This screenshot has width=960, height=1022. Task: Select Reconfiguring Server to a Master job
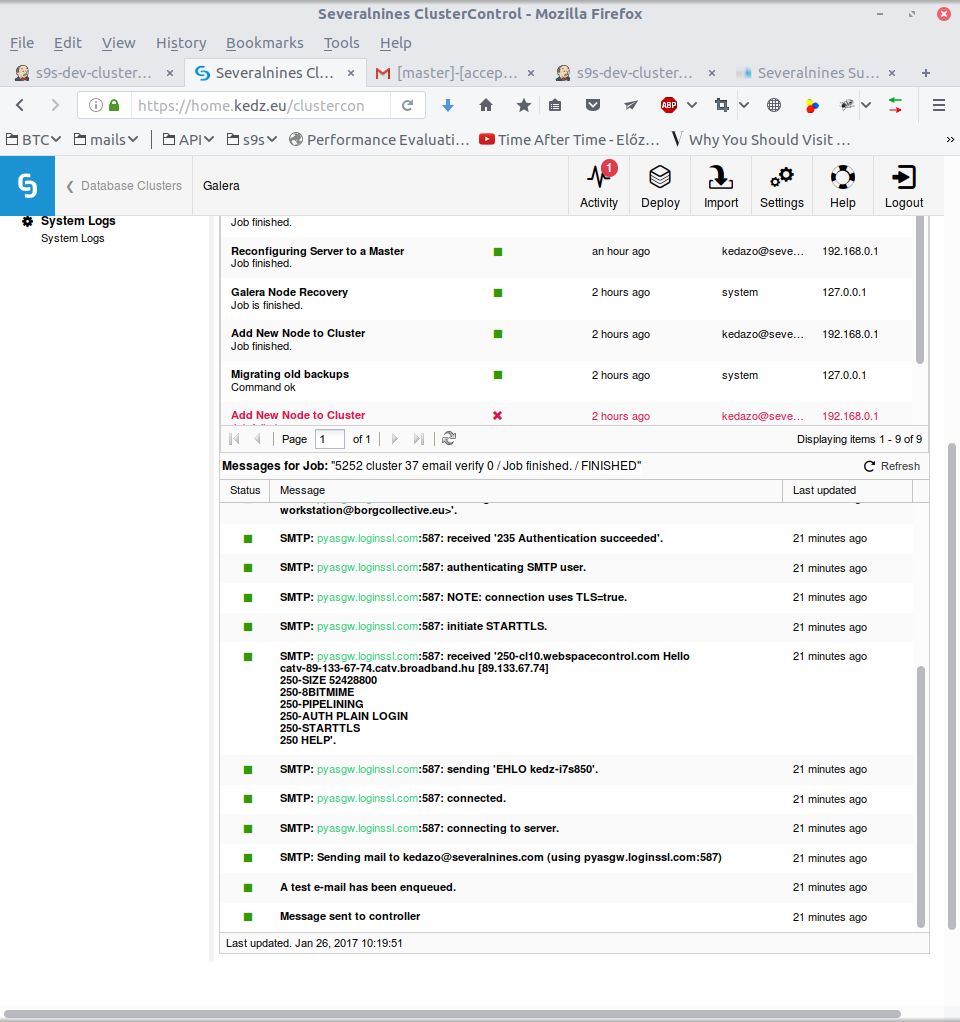point(568,257)
